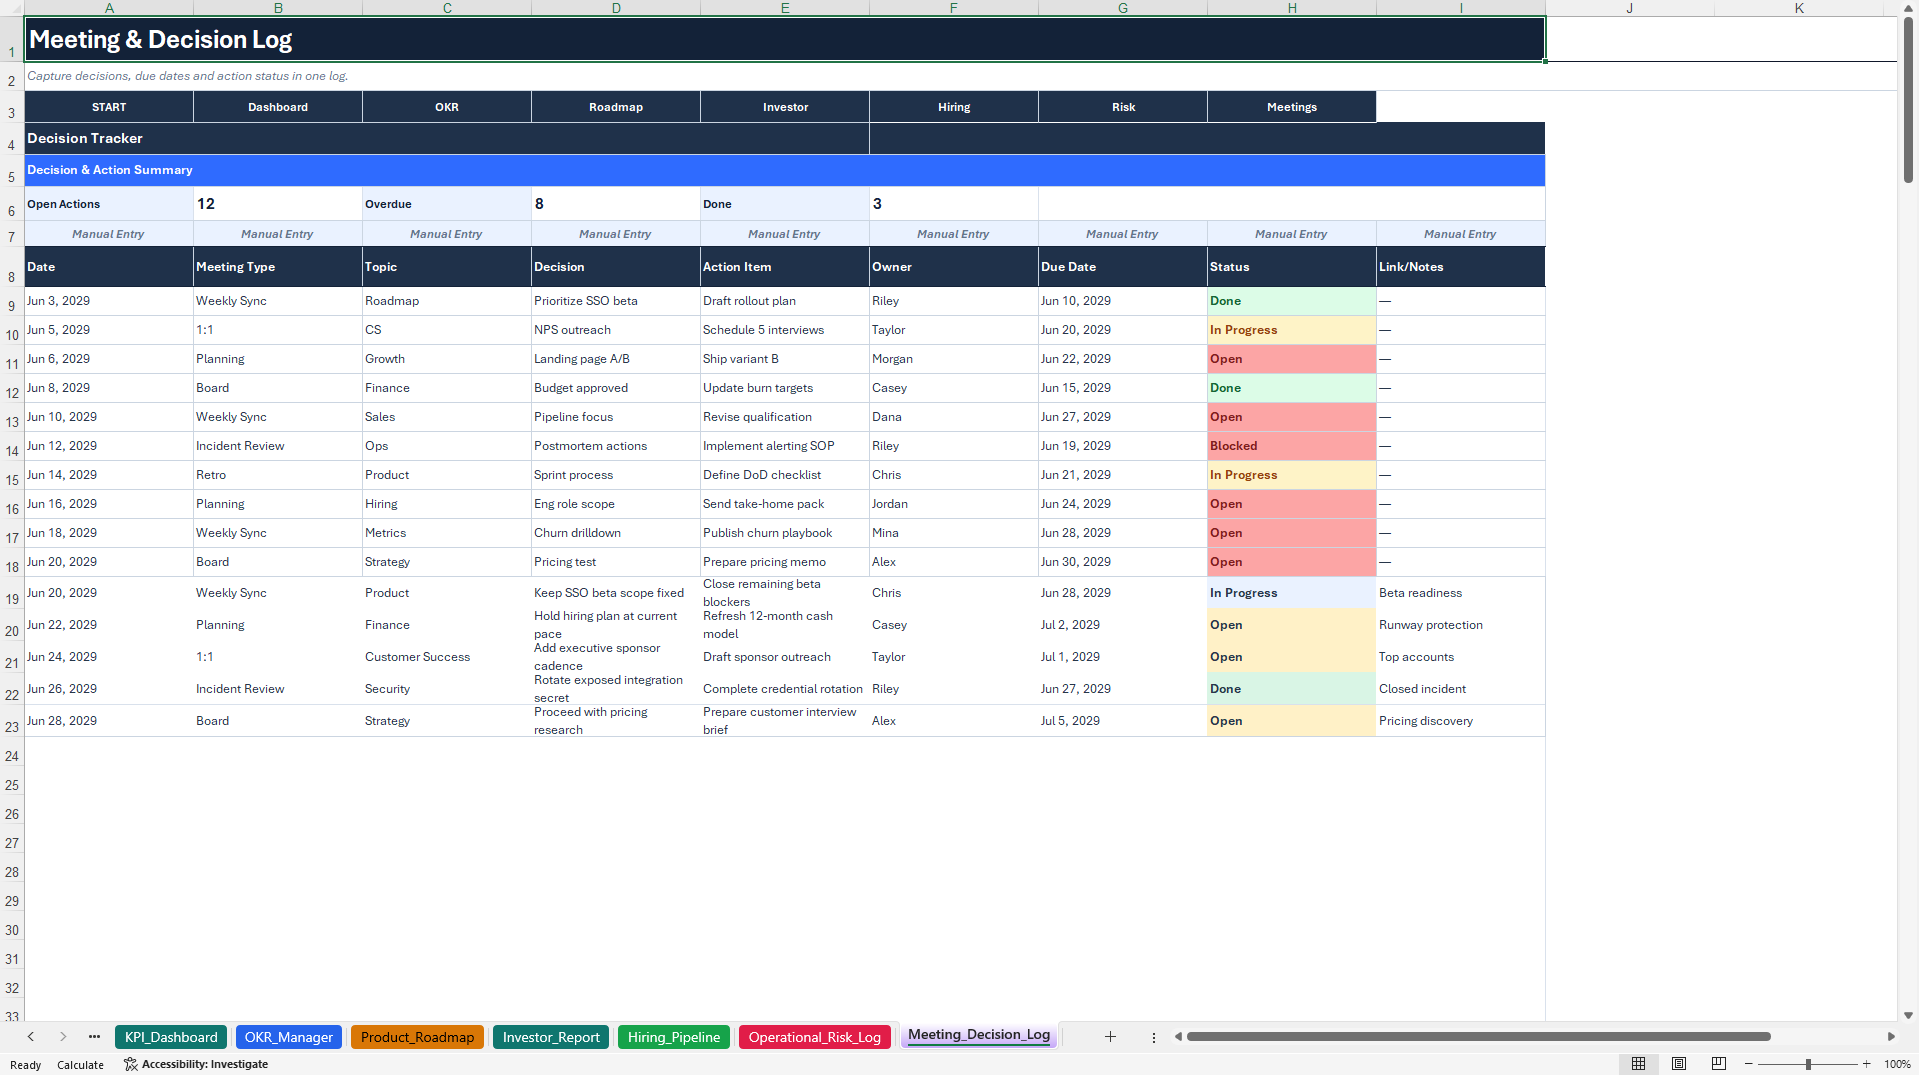Switch to Page Layout view icon
The image size is (1919, 1075).
pos(1679,1064)
